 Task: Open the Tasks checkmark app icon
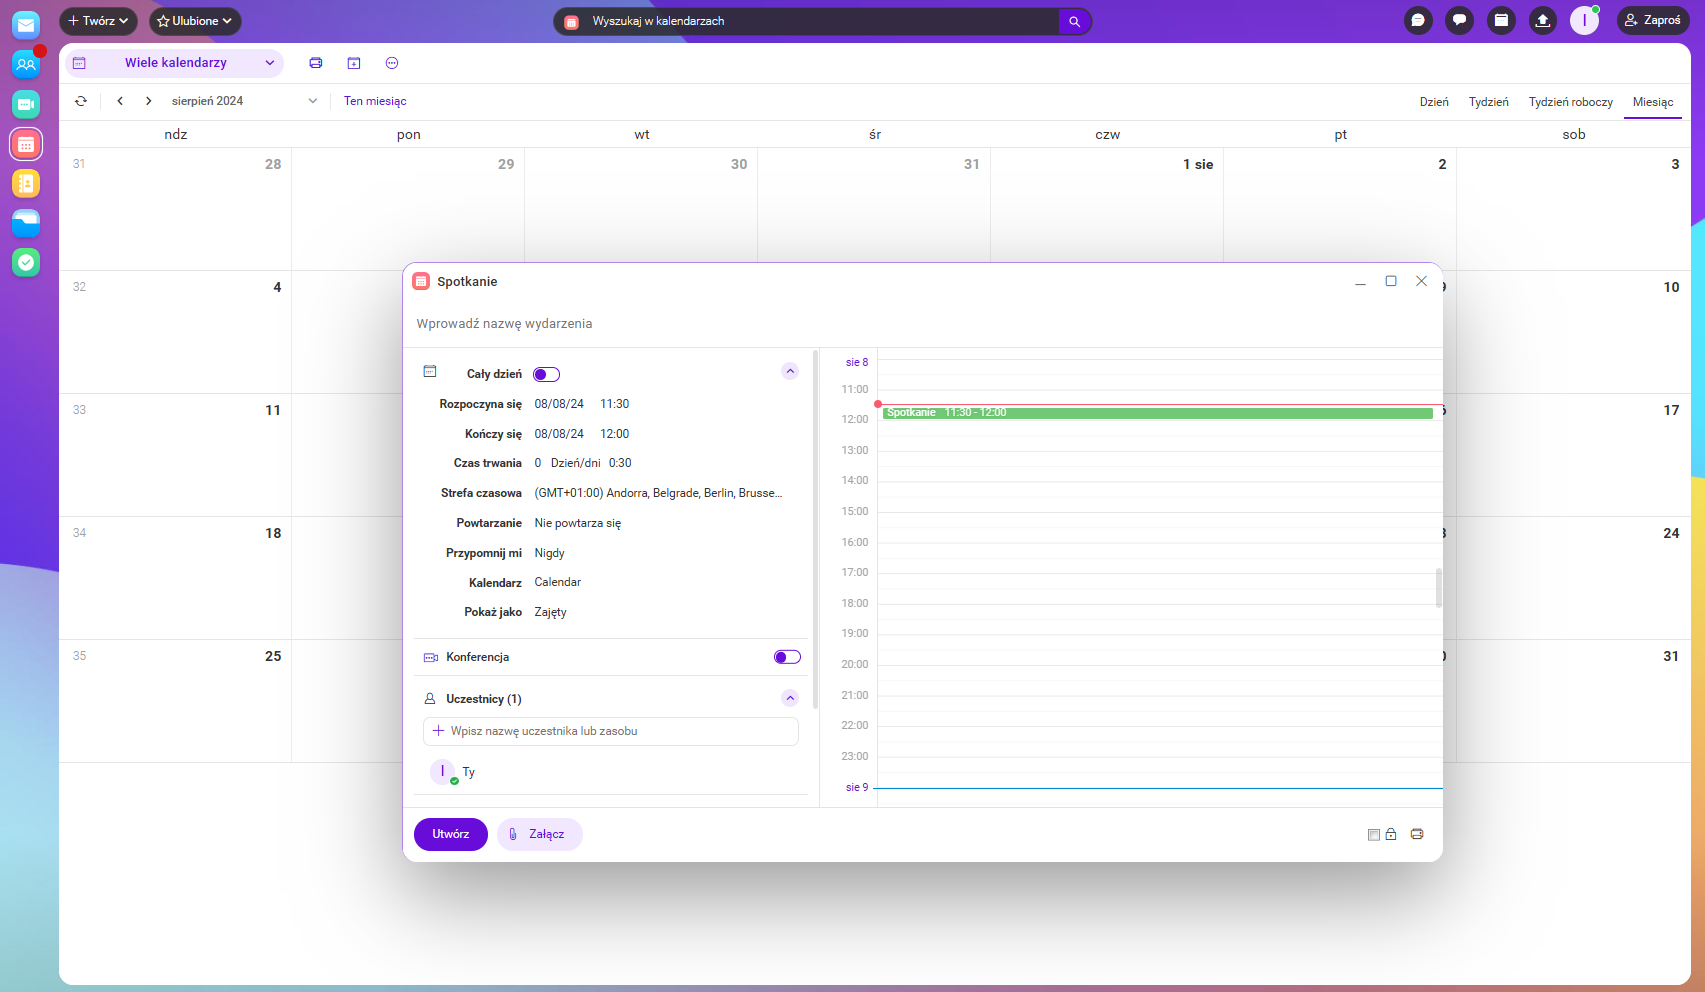click(26, 262)
